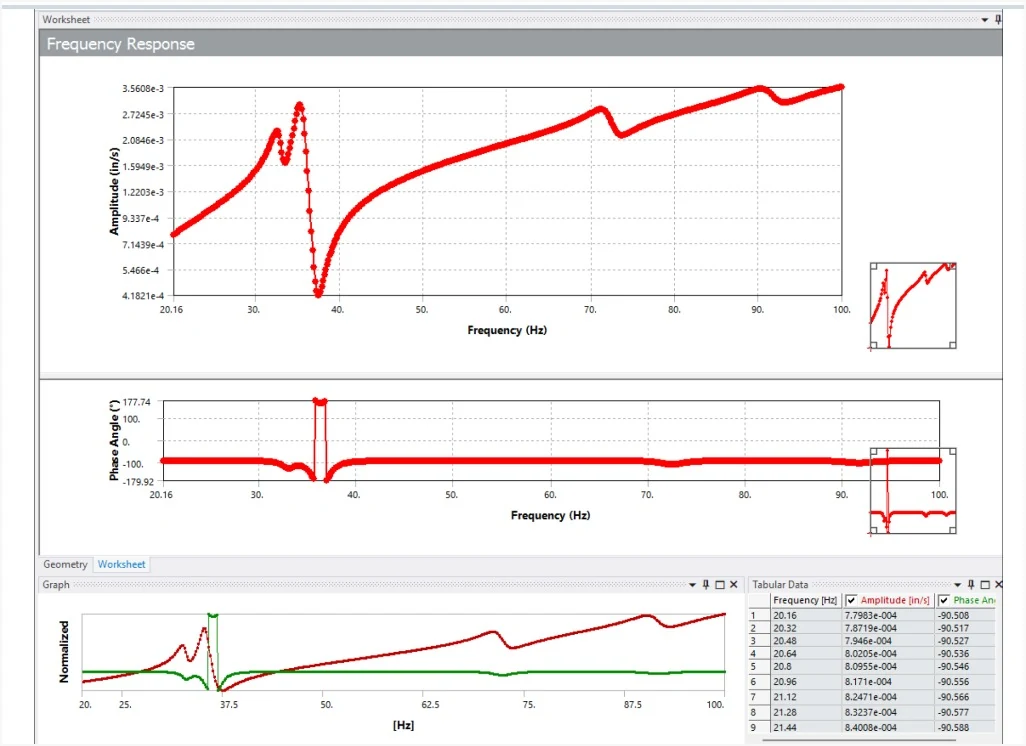
Task: Click the Tabular Data panel title
Action: (780, 584)
